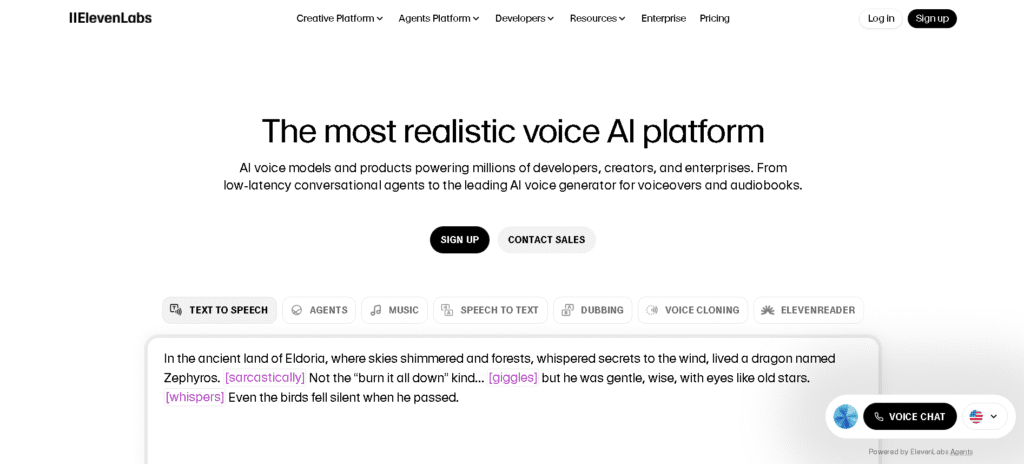Select the Dubbing icon
This screenshot has height=464, width=1024.
tap(567, 310)
